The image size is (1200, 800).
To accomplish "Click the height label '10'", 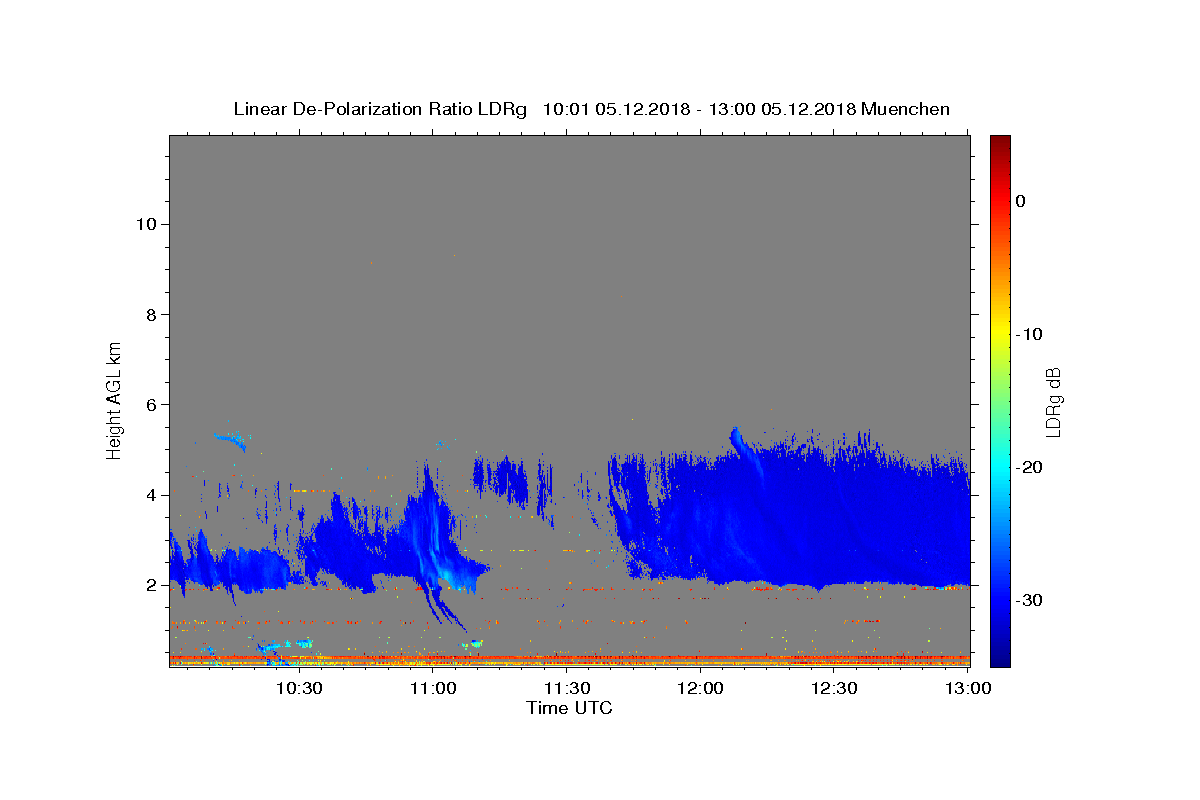I will tap(145, 224).
